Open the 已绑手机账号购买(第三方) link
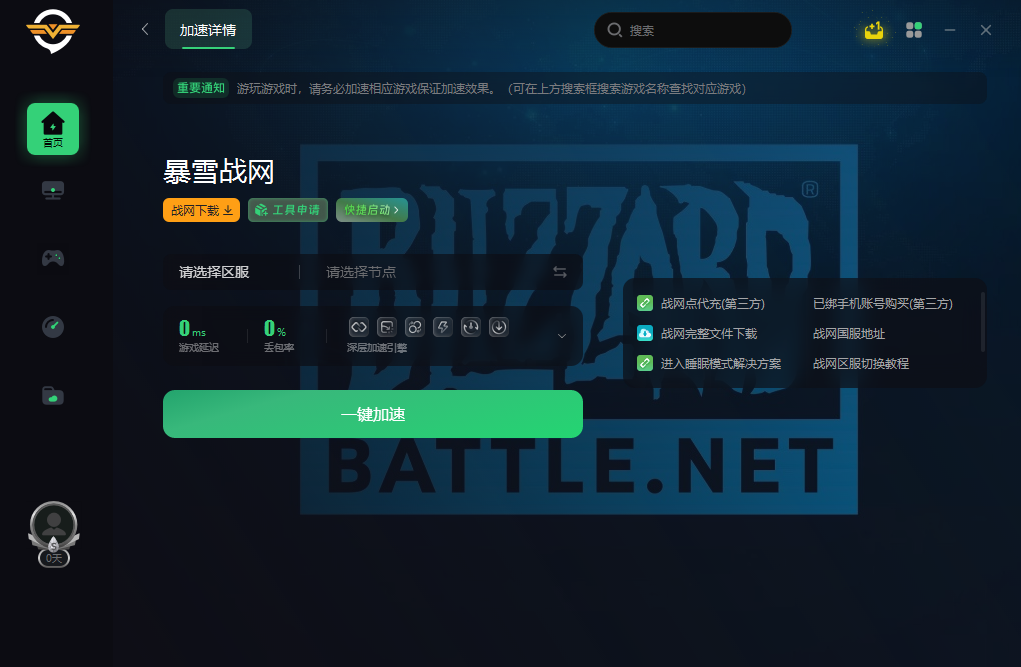1021x667 pixels. click(x=883, y=304)
